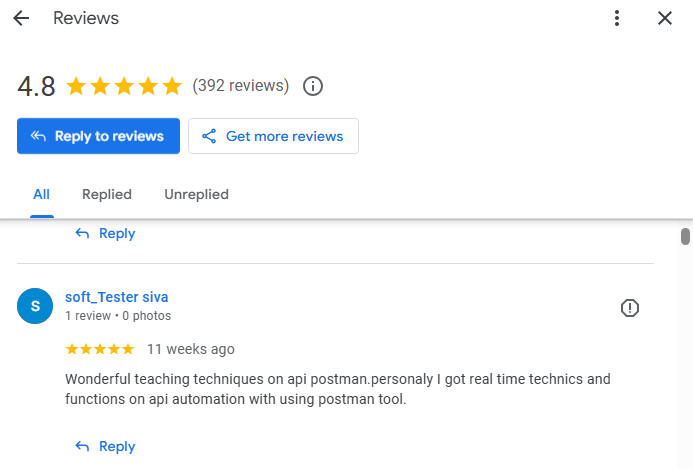The height and width of the screenshot is (469, 693).
Task: Open soft_Tester siva's profile link
Action: (117, 297)
